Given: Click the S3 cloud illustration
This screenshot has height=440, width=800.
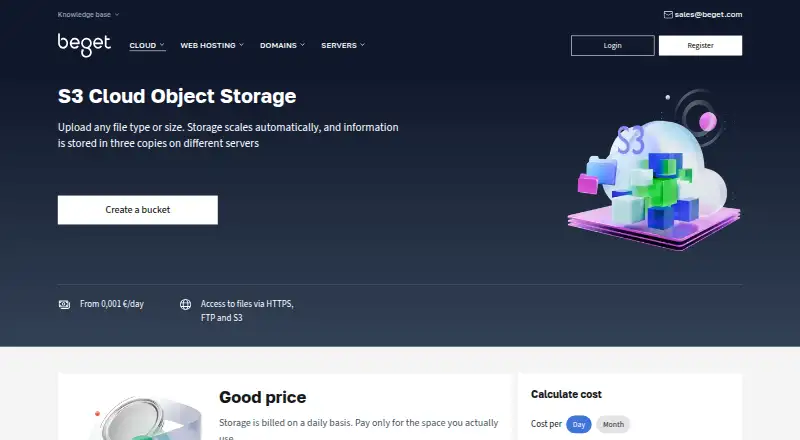Looking at the screenshot, I should point(654,170).
